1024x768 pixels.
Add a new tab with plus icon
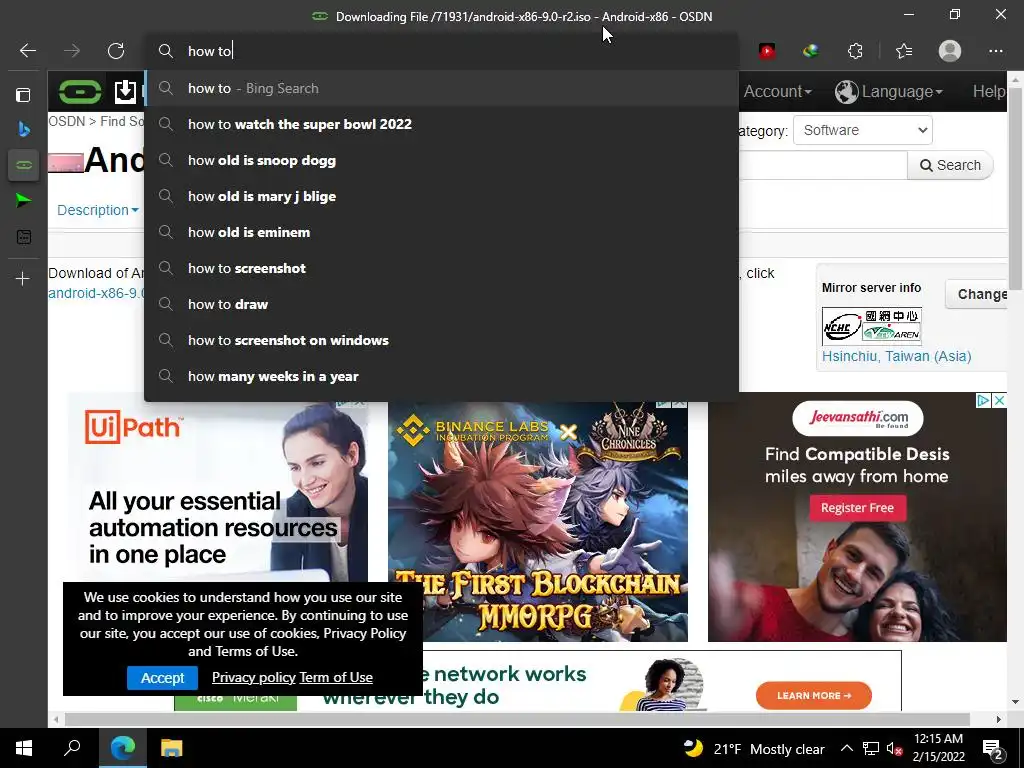(23, 279)
